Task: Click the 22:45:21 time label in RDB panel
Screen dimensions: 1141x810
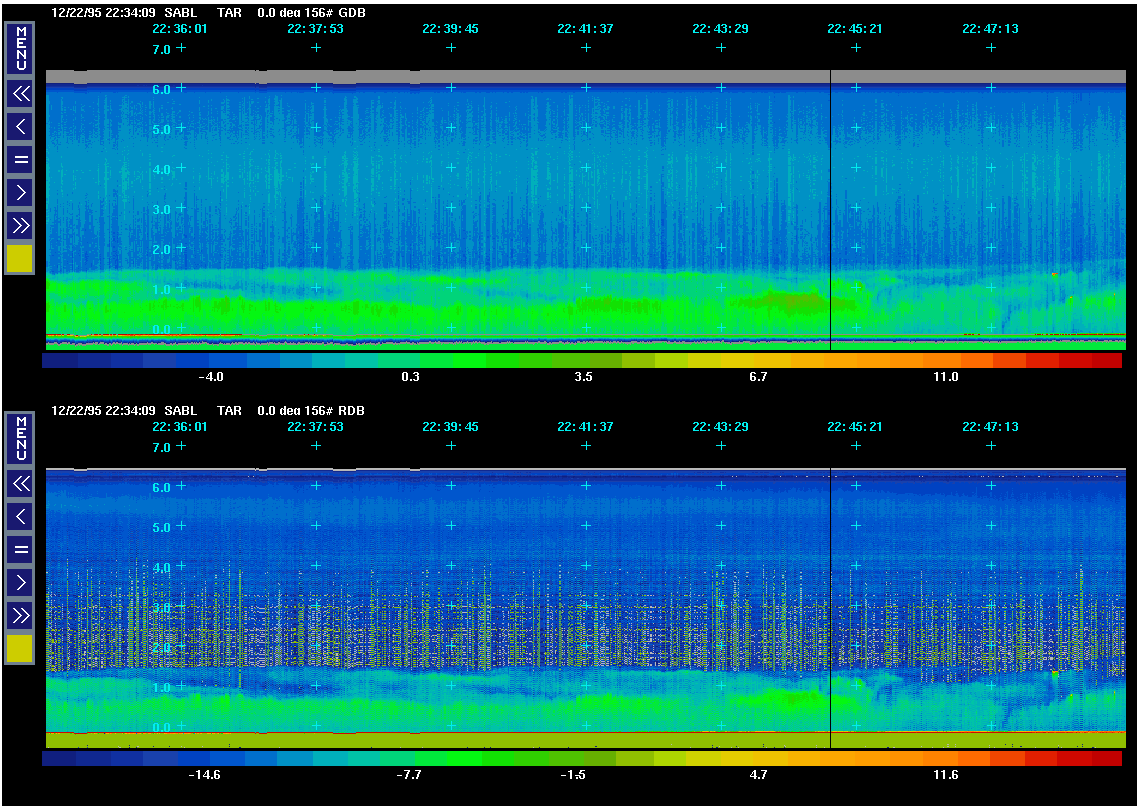Action: click(x=855, y=427)
